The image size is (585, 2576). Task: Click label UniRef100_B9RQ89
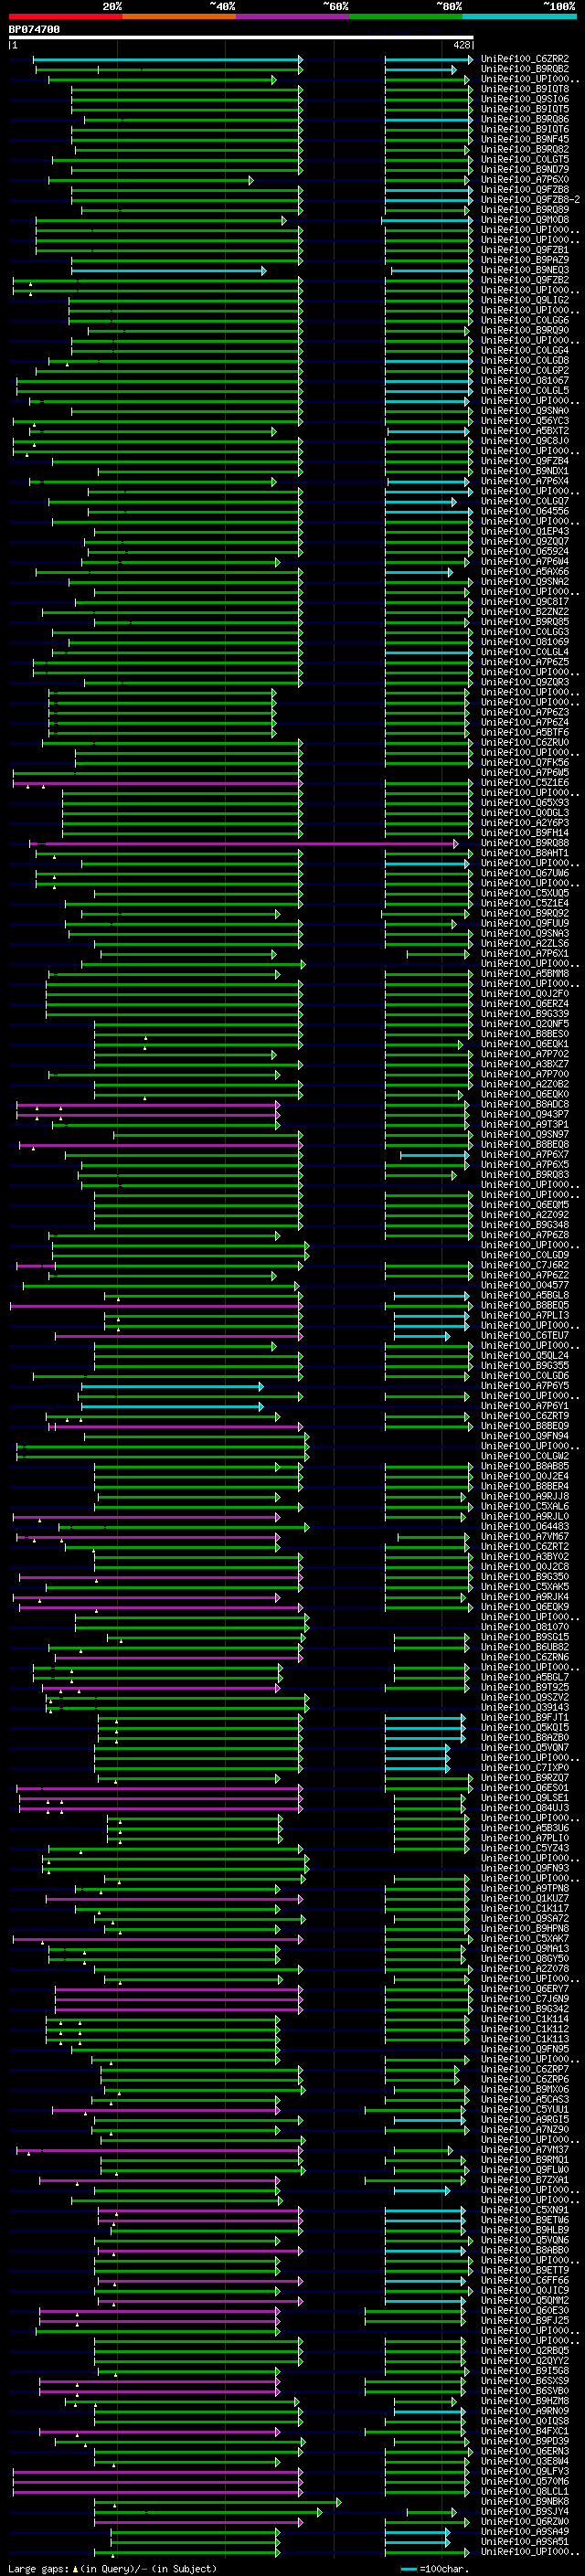click(x=525, y=210)
